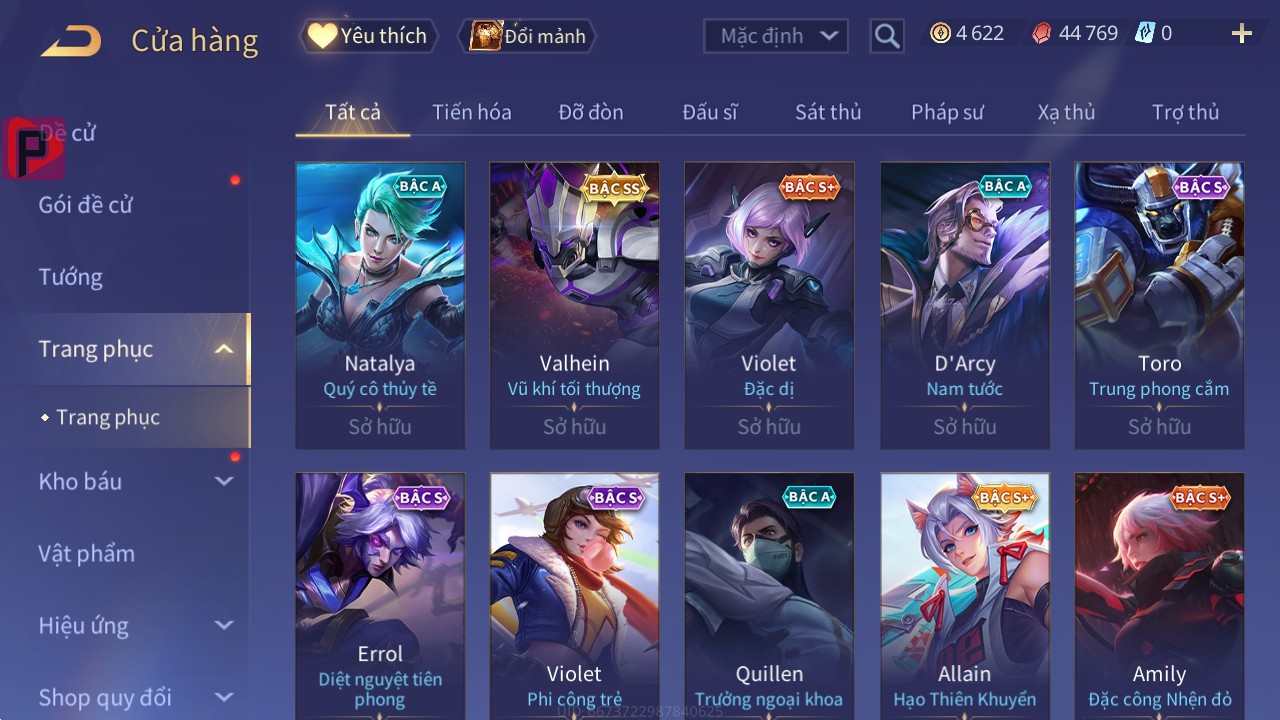Tap the blue voucher currency icon
1280x720 pixels.
pos(1145,33)
